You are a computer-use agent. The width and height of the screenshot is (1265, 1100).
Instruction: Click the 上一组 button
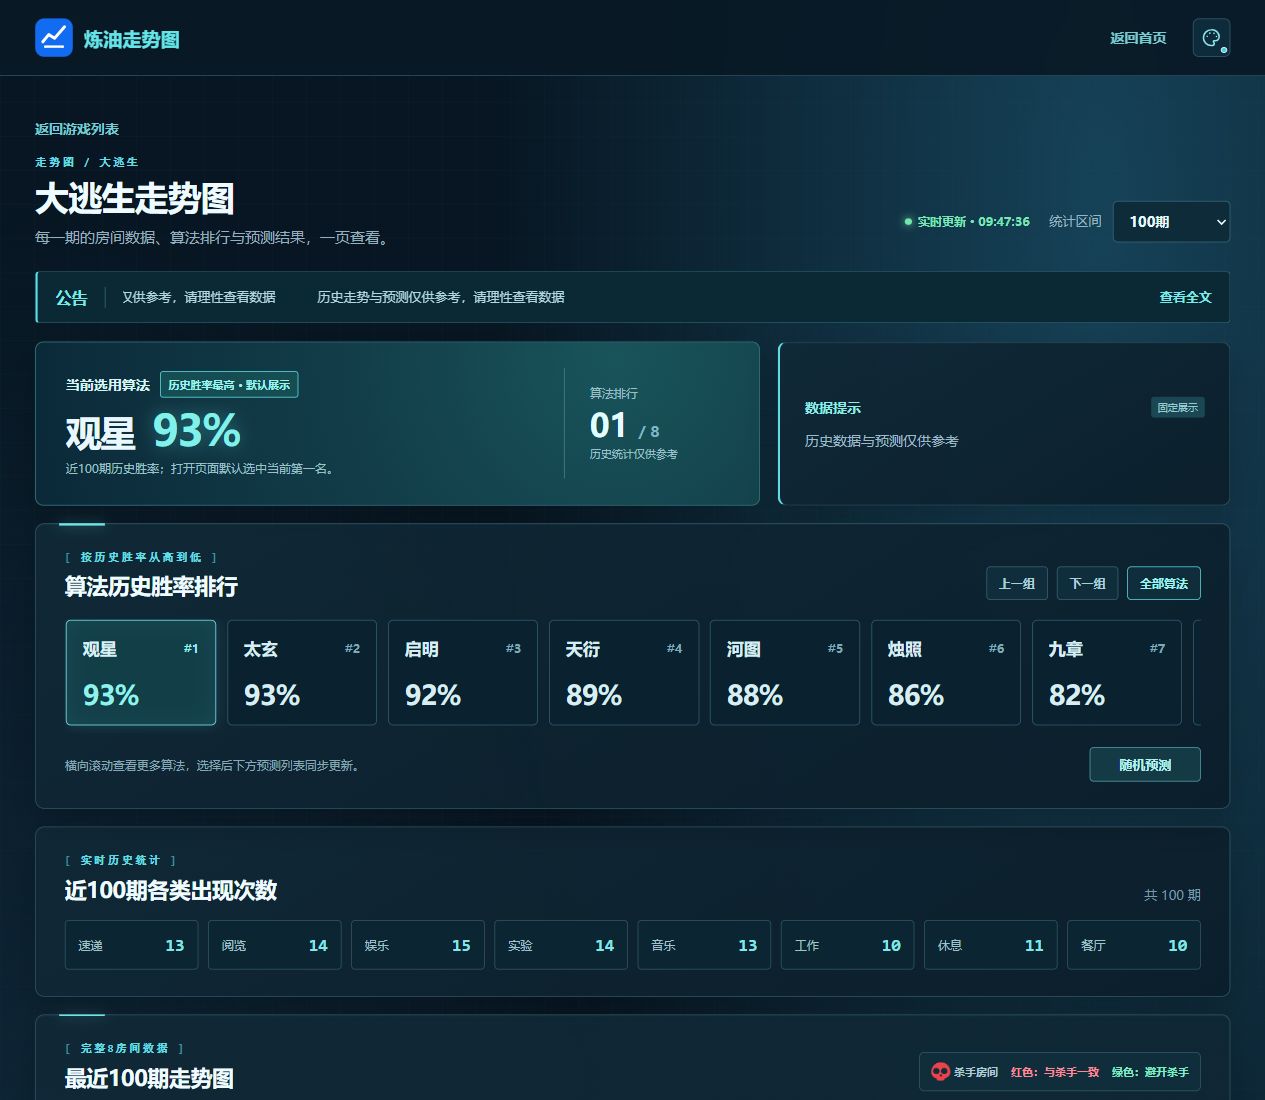(x=1017, y=583)
